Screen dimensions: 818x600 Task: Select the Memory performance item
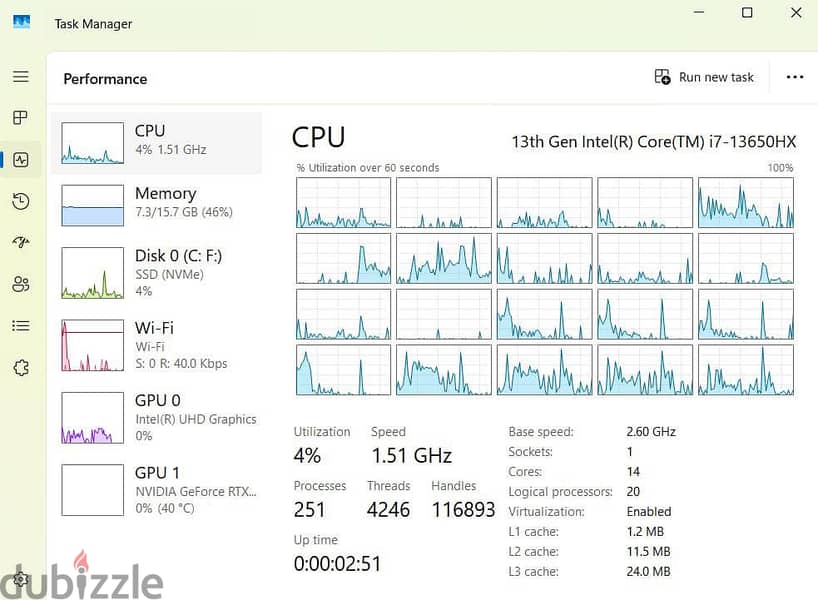point(157,205)
